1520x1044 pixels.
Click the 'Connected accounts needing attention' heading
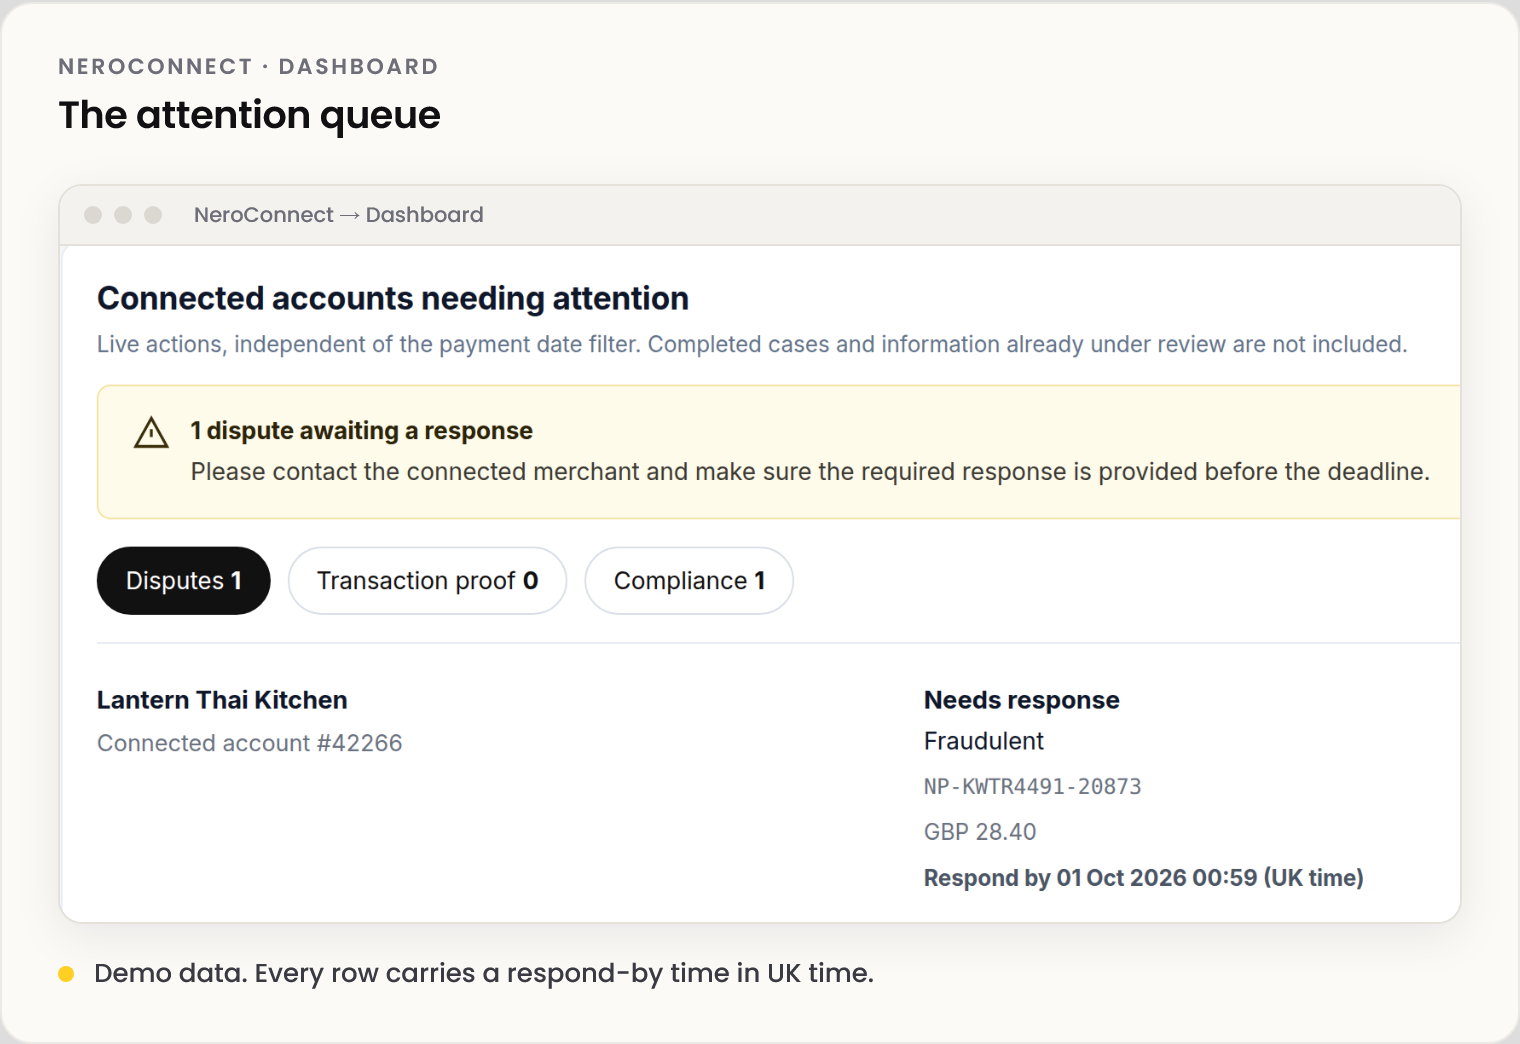(393, 298)
